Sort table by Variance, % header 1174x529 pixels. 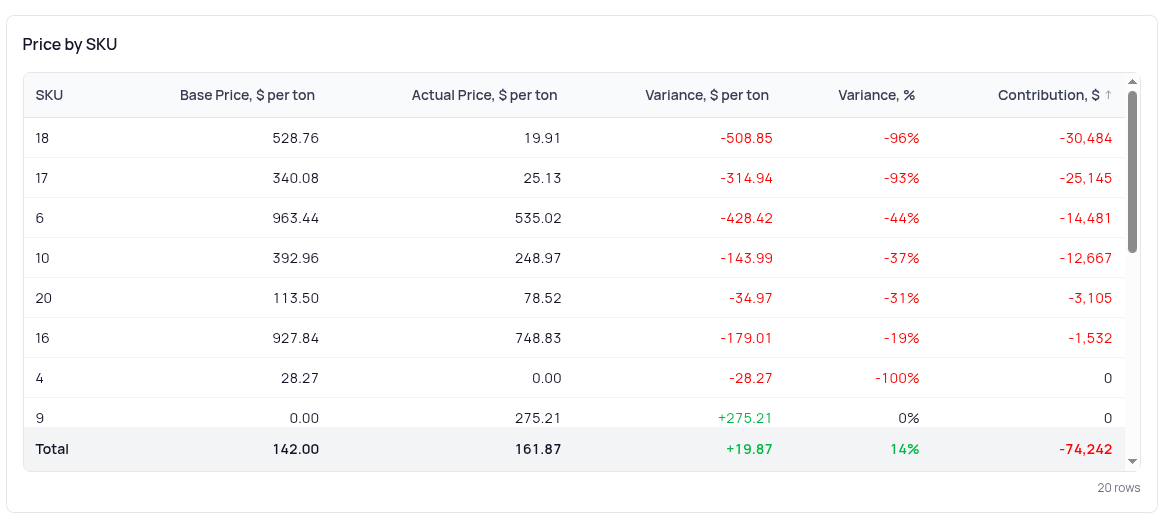(x=876, y=95)
